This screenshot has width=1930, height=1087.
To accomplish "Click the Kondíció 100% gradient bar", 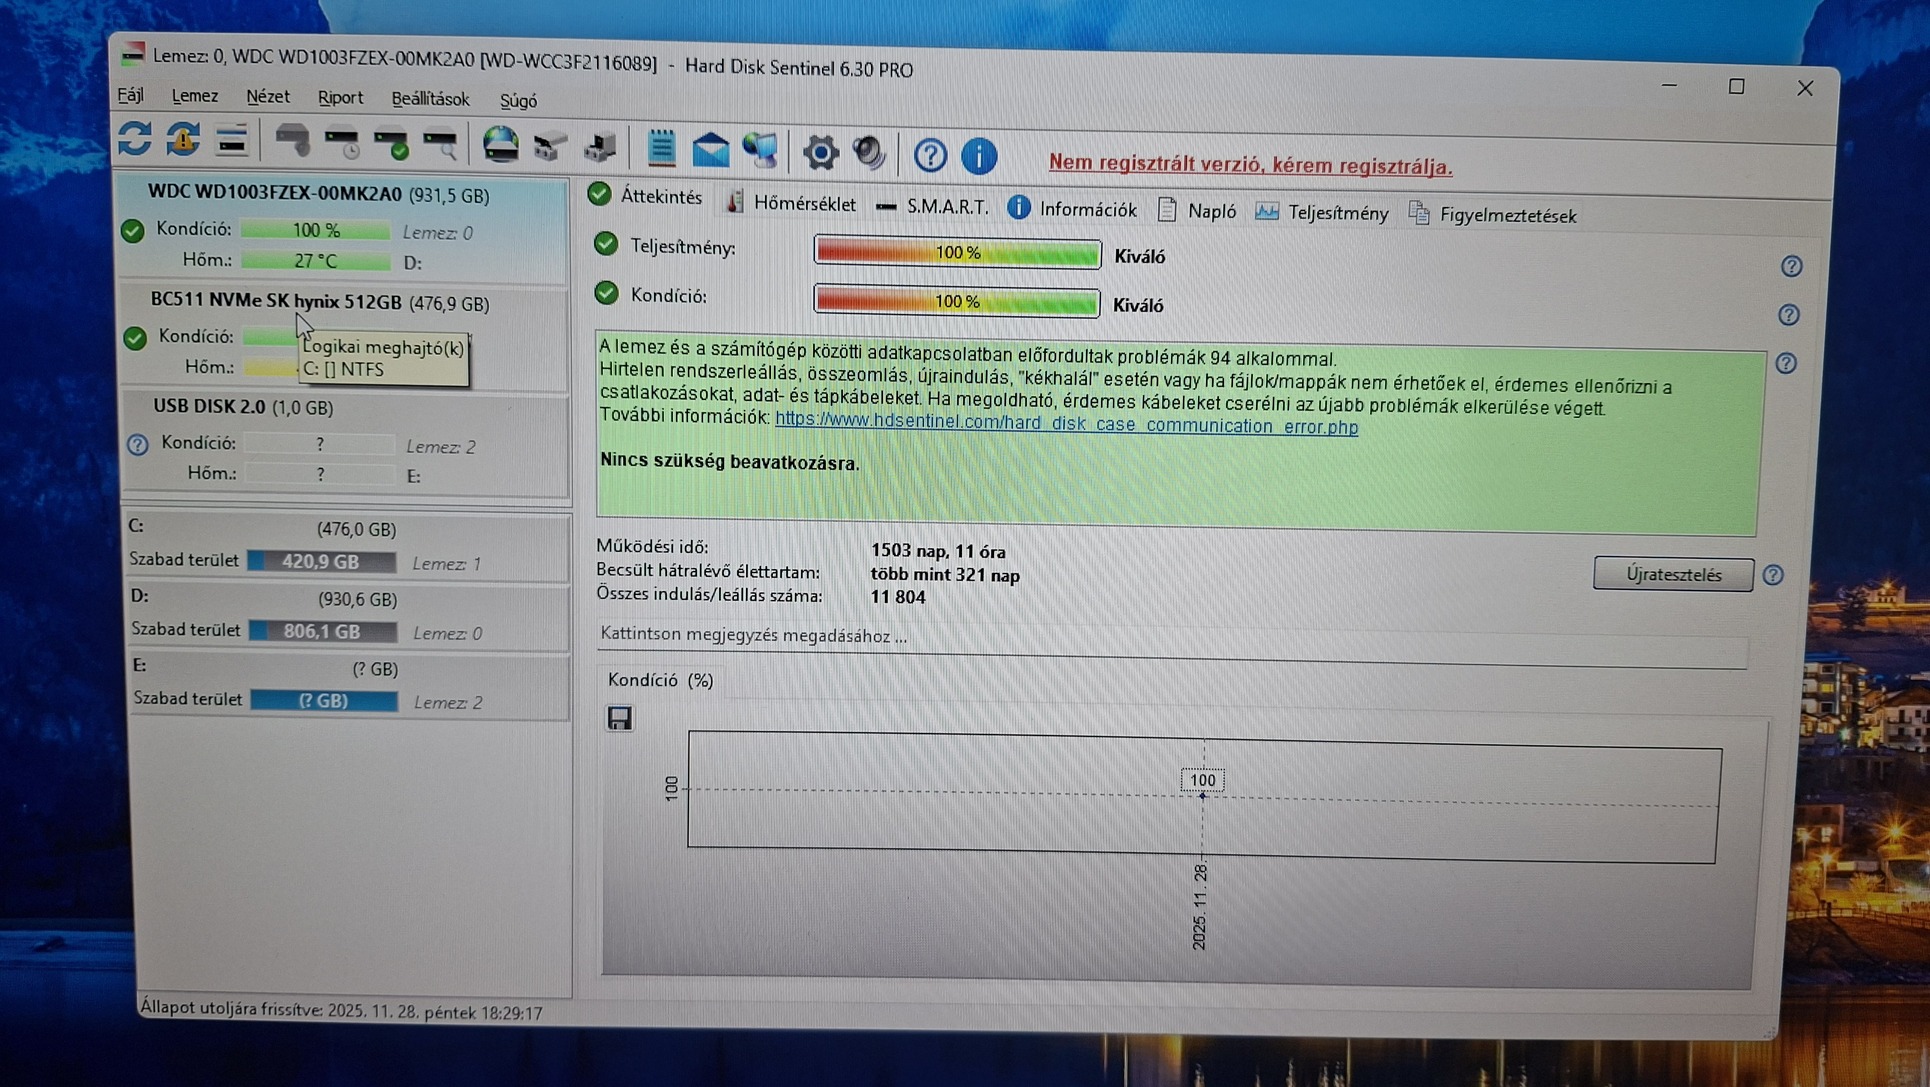I will (957, 302).
